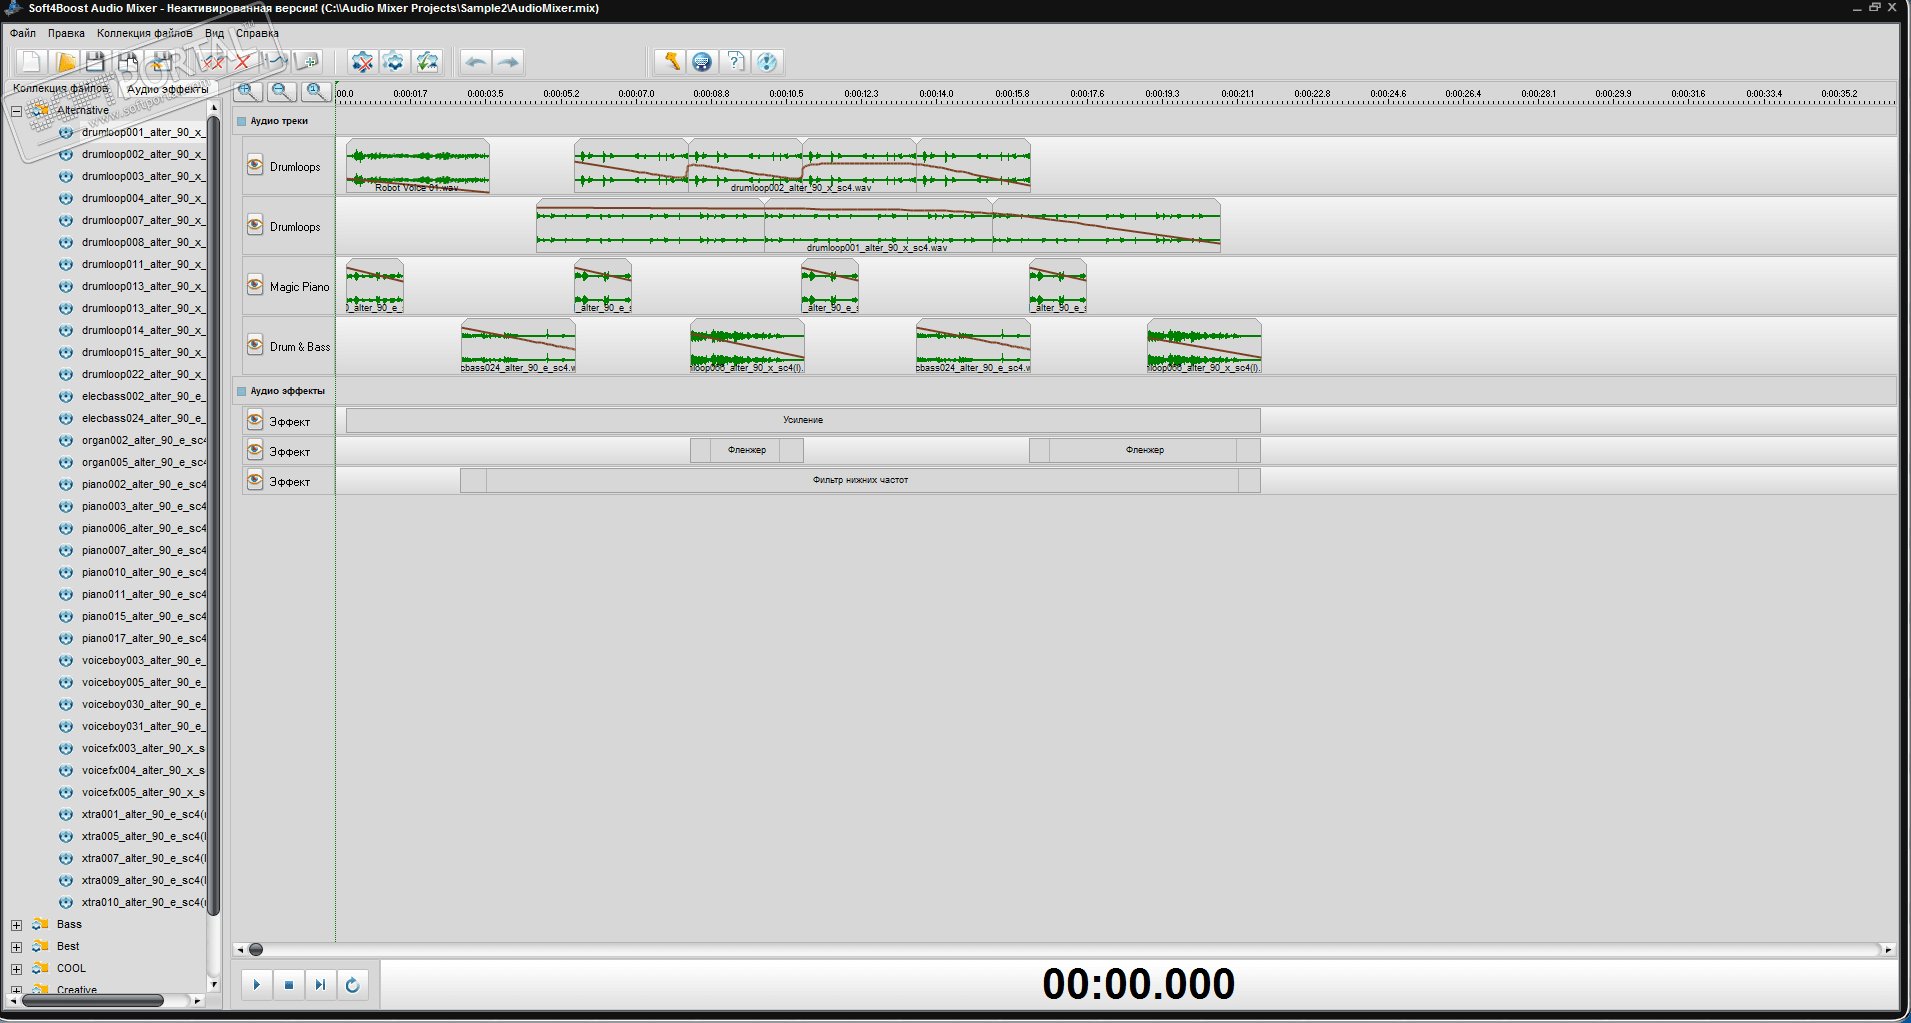Image resolution: width=1911 pixels, height=1023 pixels.
Task: Click the Bass folder icon
Action: tap(41, 924)
